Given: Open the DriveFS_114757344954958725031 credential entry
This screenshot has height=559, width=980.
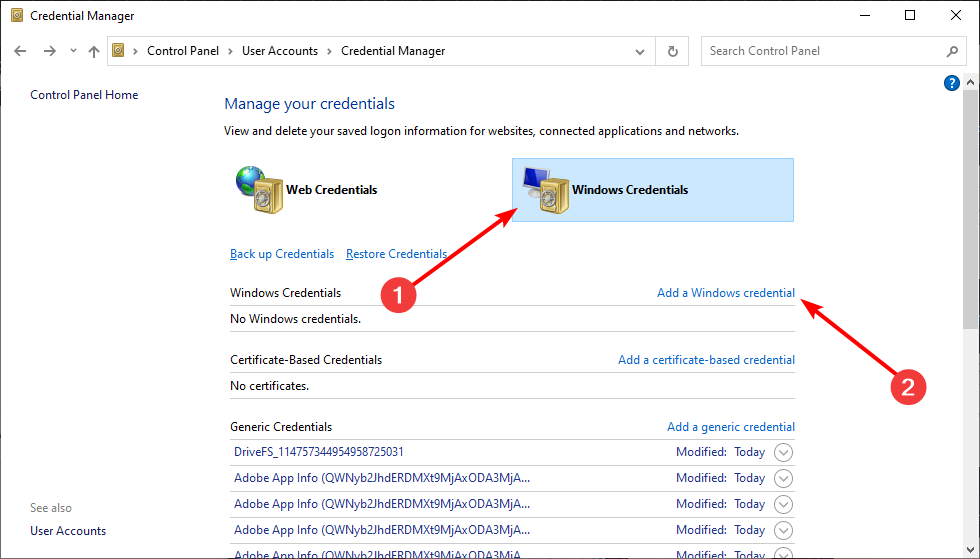Looking at the screenshot, I should pyautogui.click(x=319, y=451).
